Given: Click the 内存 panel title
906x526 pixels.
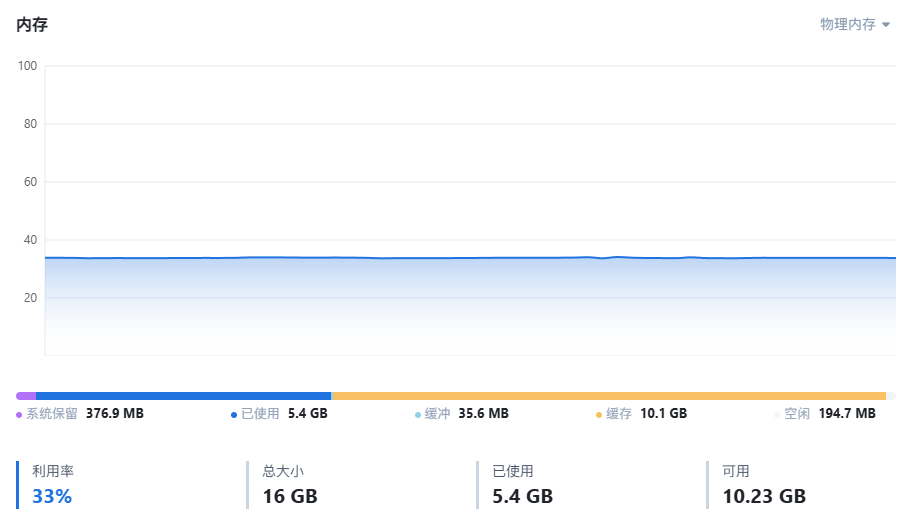Looking at the screenshot, I should point(32,25).
